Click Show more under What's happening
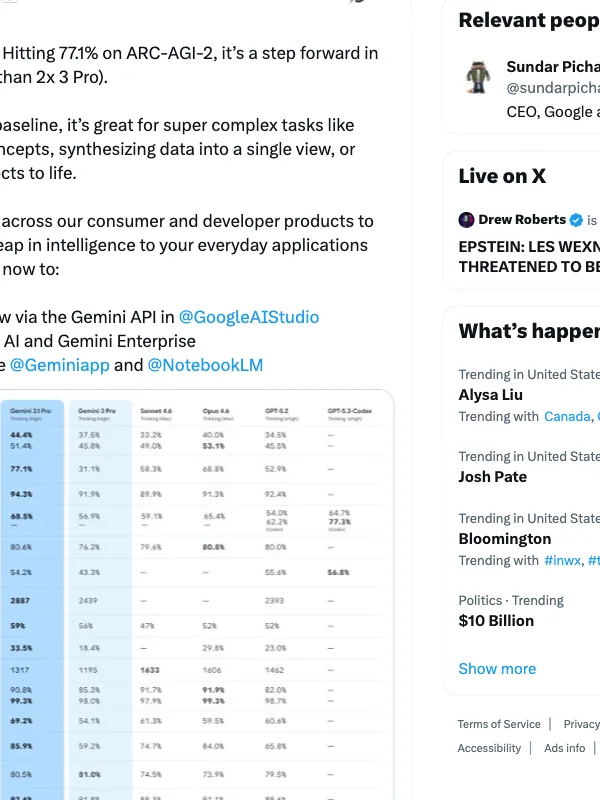The width and height of the screenshot is (600, 800). (497, 668)
